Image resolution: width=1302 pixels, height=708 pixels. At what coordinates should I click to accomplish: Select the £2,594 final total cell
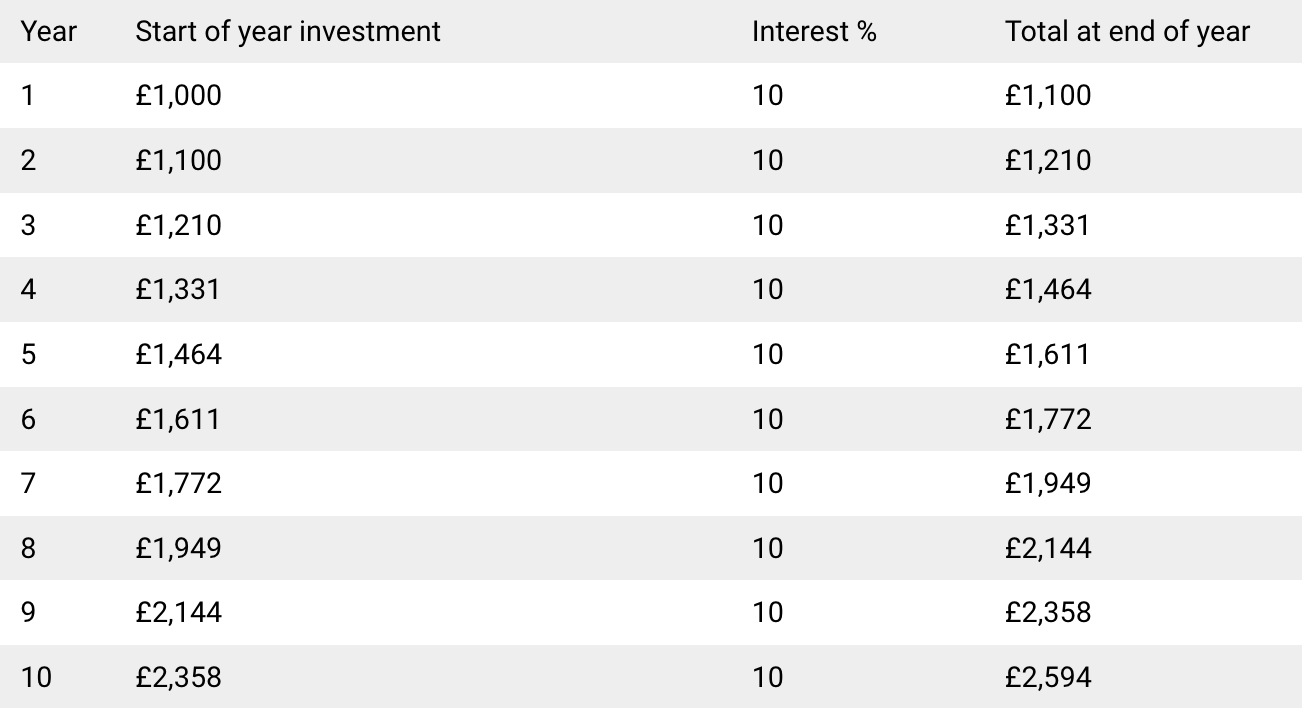1048,678
